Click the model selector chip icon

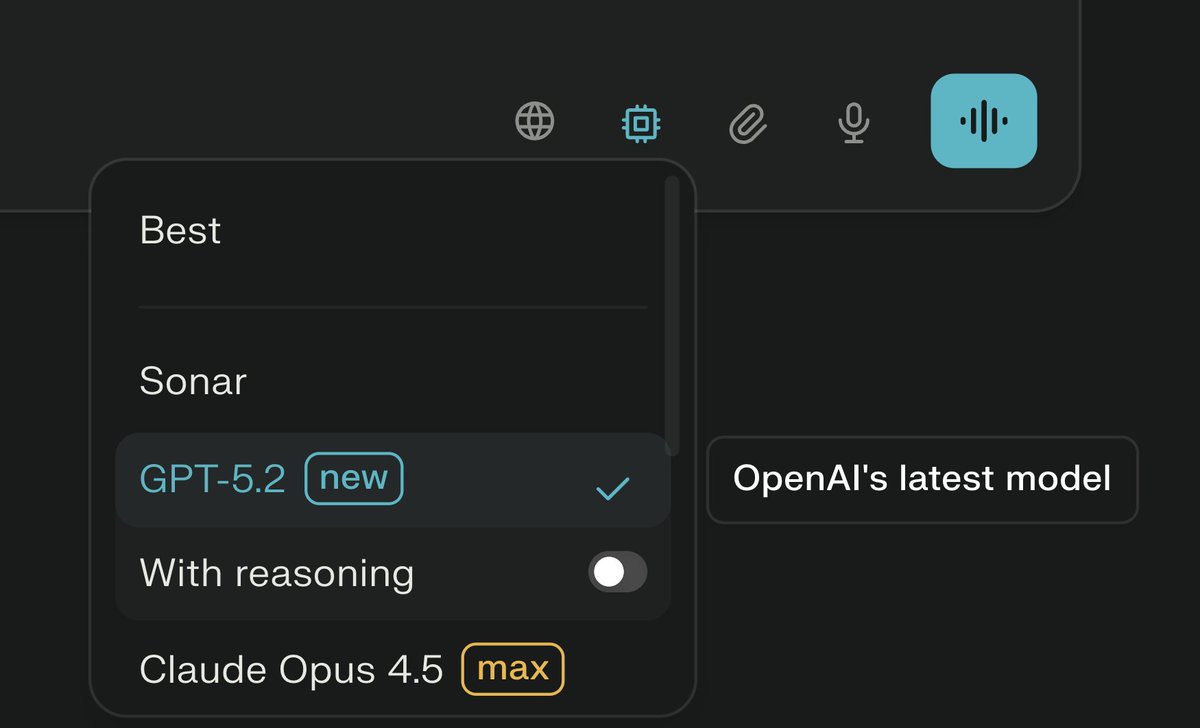641,123
